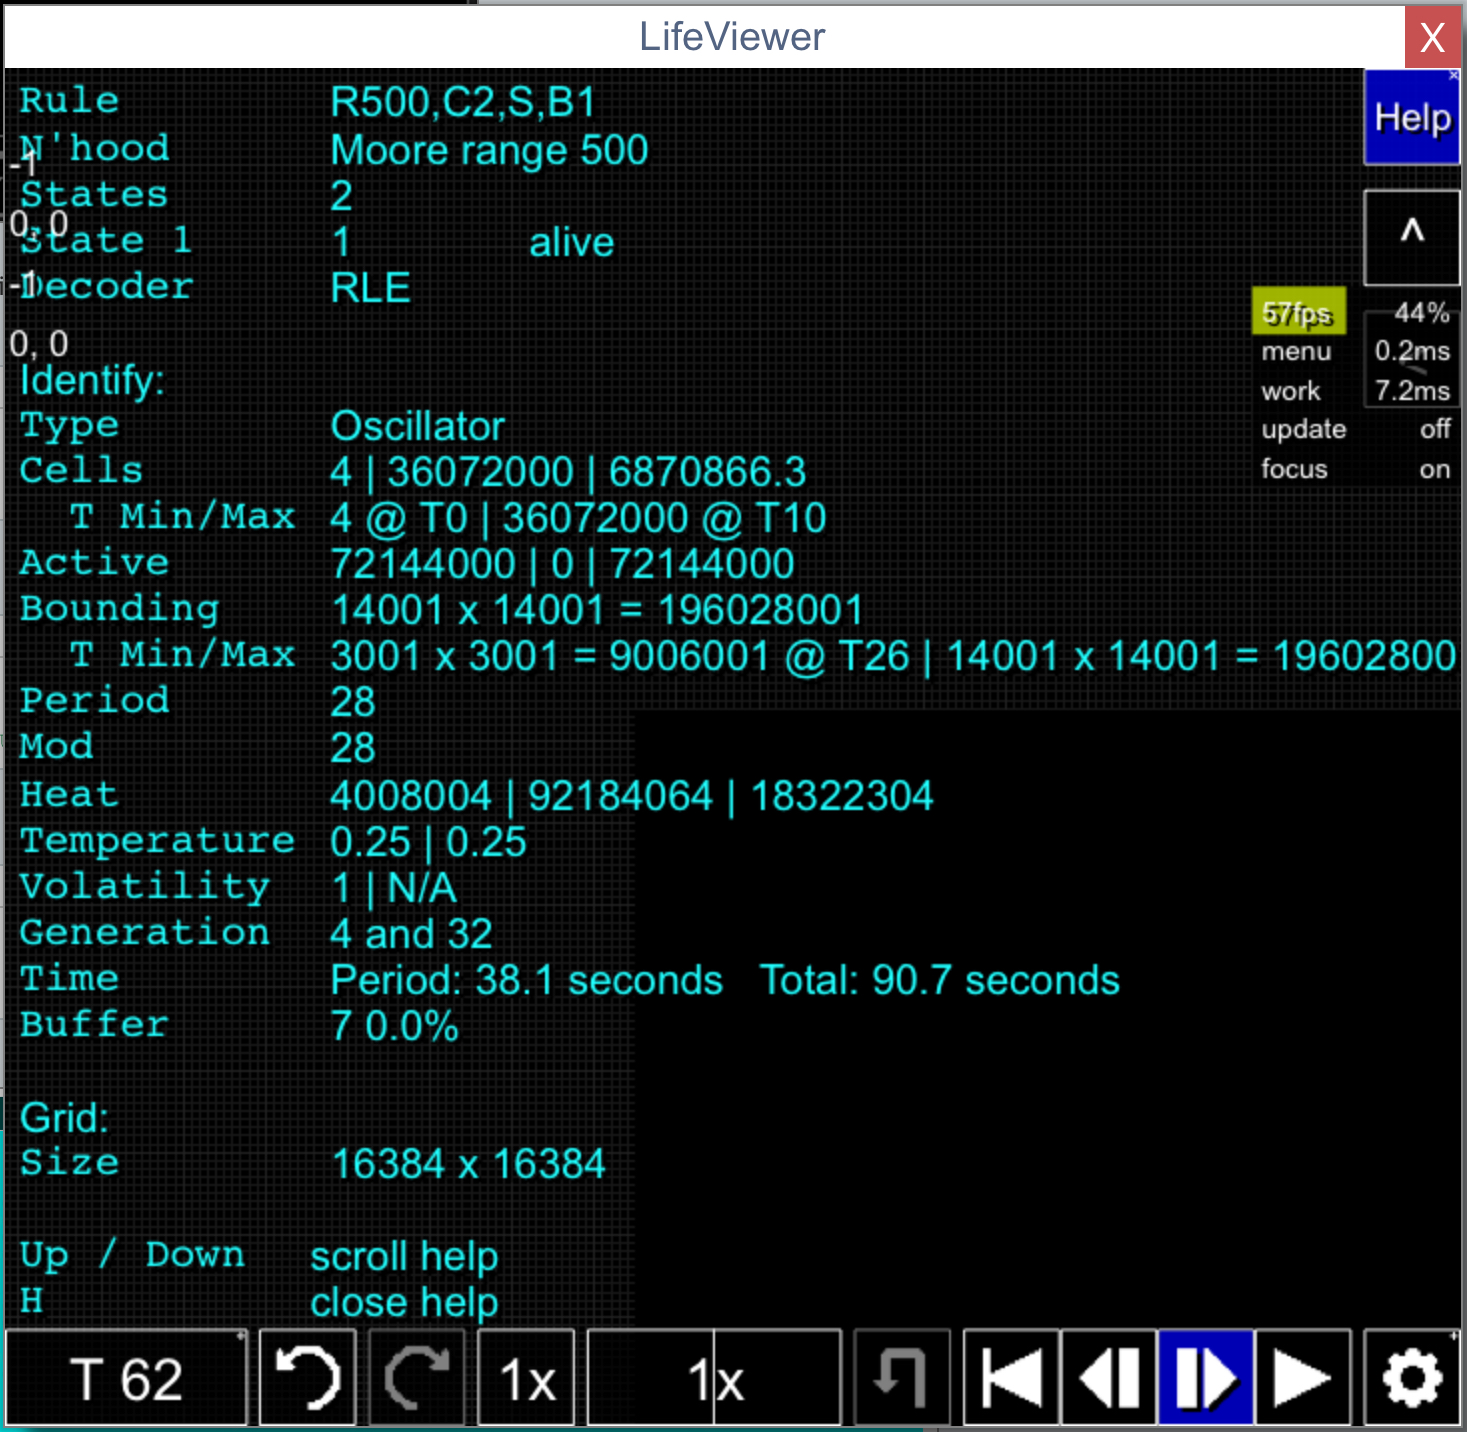Collapse the panel with the caret button
This screenshot has height=1432, width=1467.
[1412, 237]
